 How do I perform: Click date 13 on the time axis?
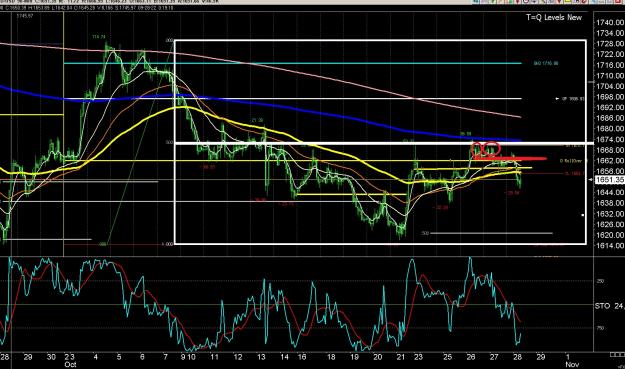(261, 357)
